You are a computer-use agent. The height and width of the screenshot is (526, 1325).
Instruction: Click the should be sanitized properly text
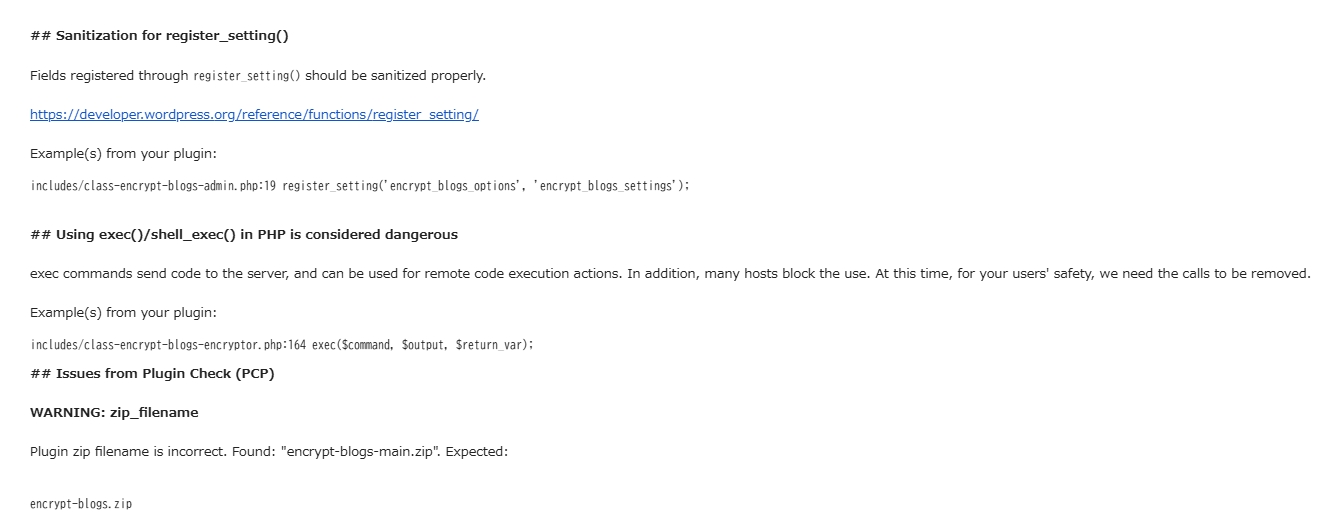(396, 76)
